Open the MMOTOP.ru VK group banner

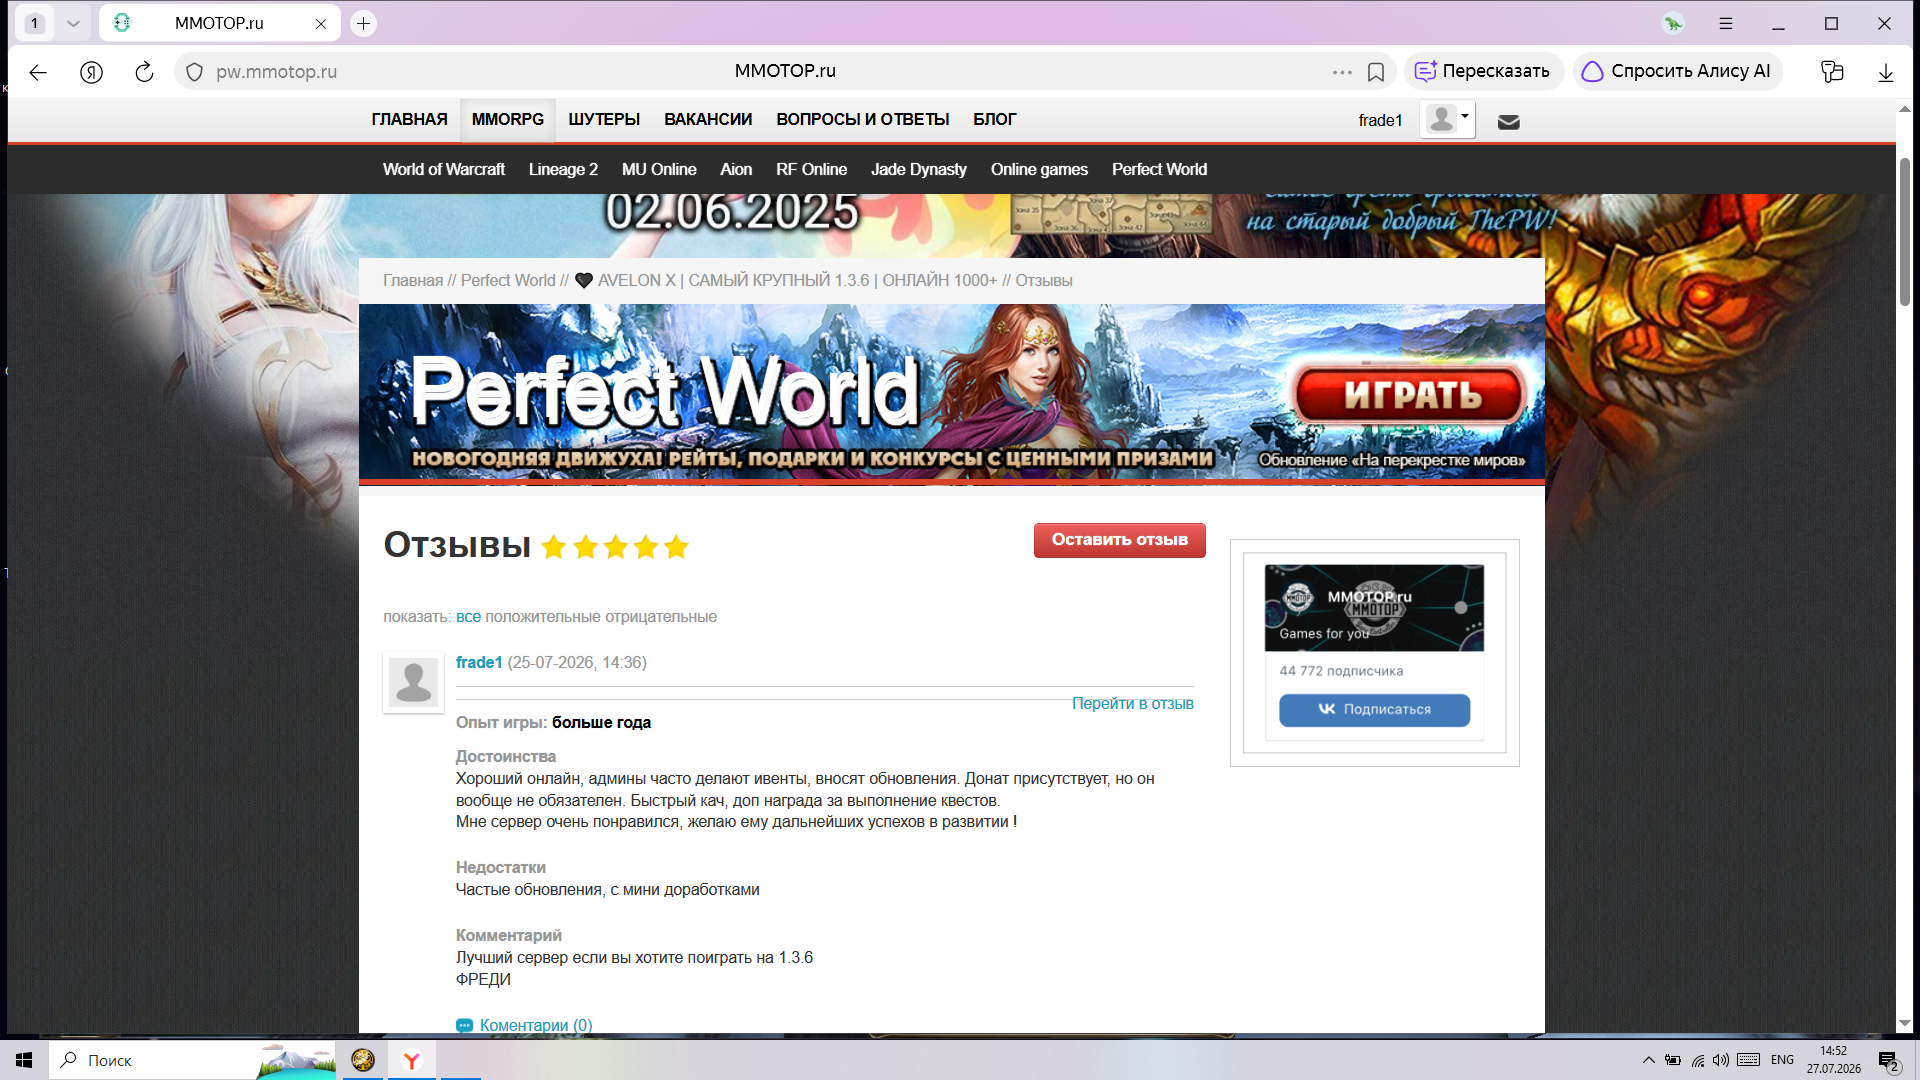pyautogui.click(x=1374, y=608)
